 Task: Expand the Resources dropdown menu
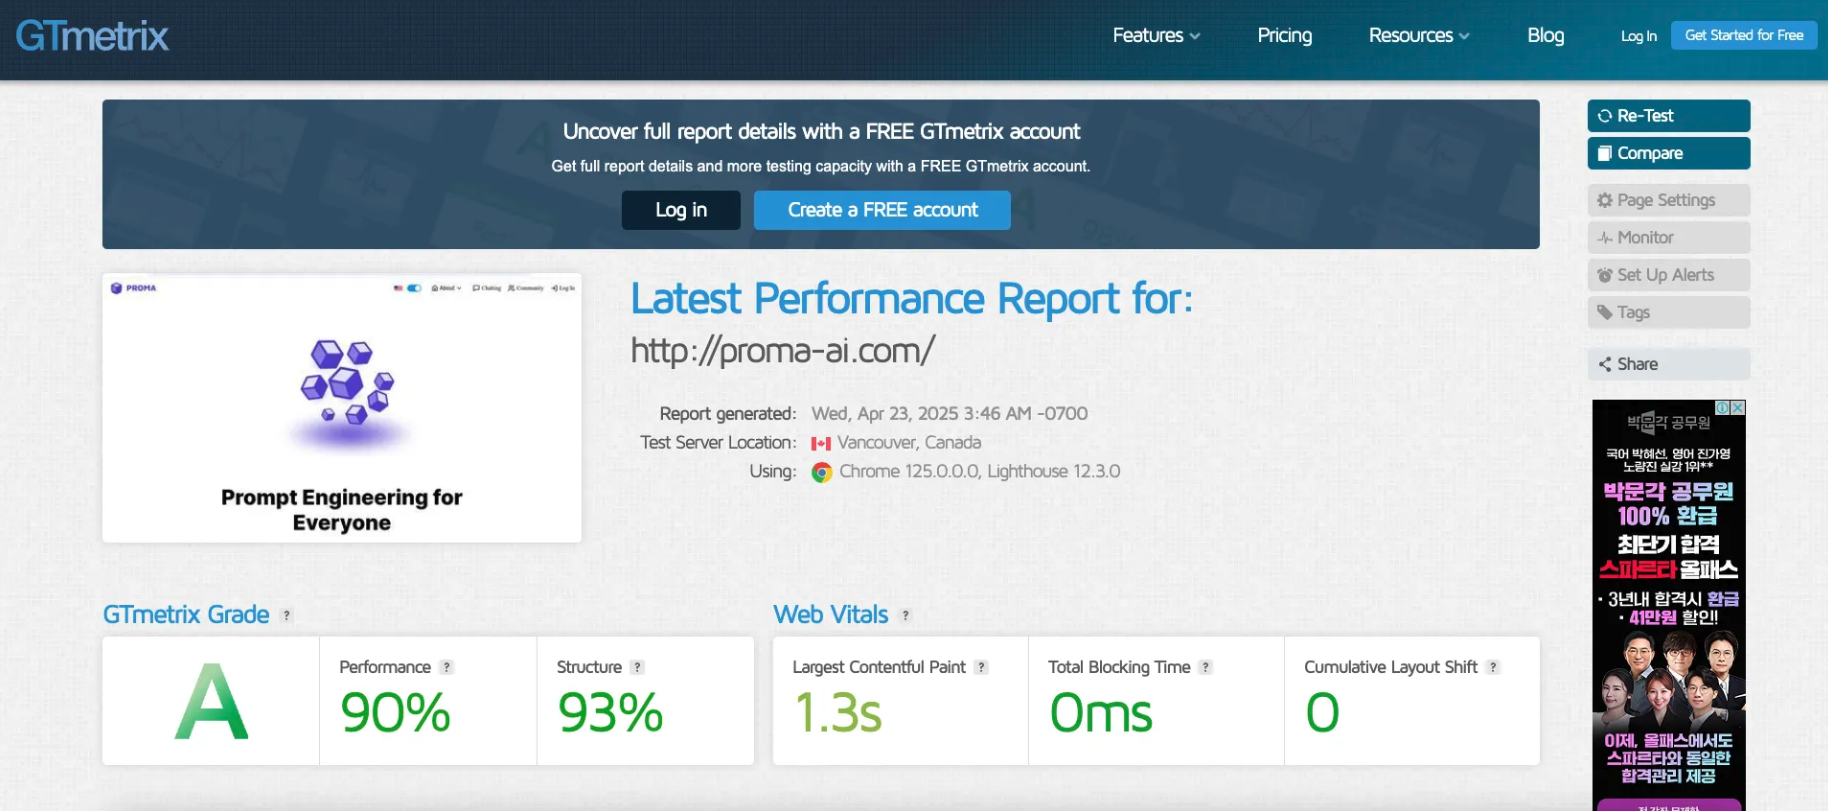(1418, 35)
